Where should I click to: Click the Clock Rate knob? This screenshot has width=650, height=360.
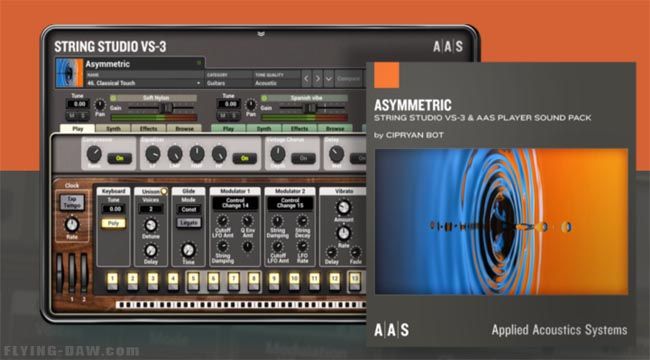72,224
